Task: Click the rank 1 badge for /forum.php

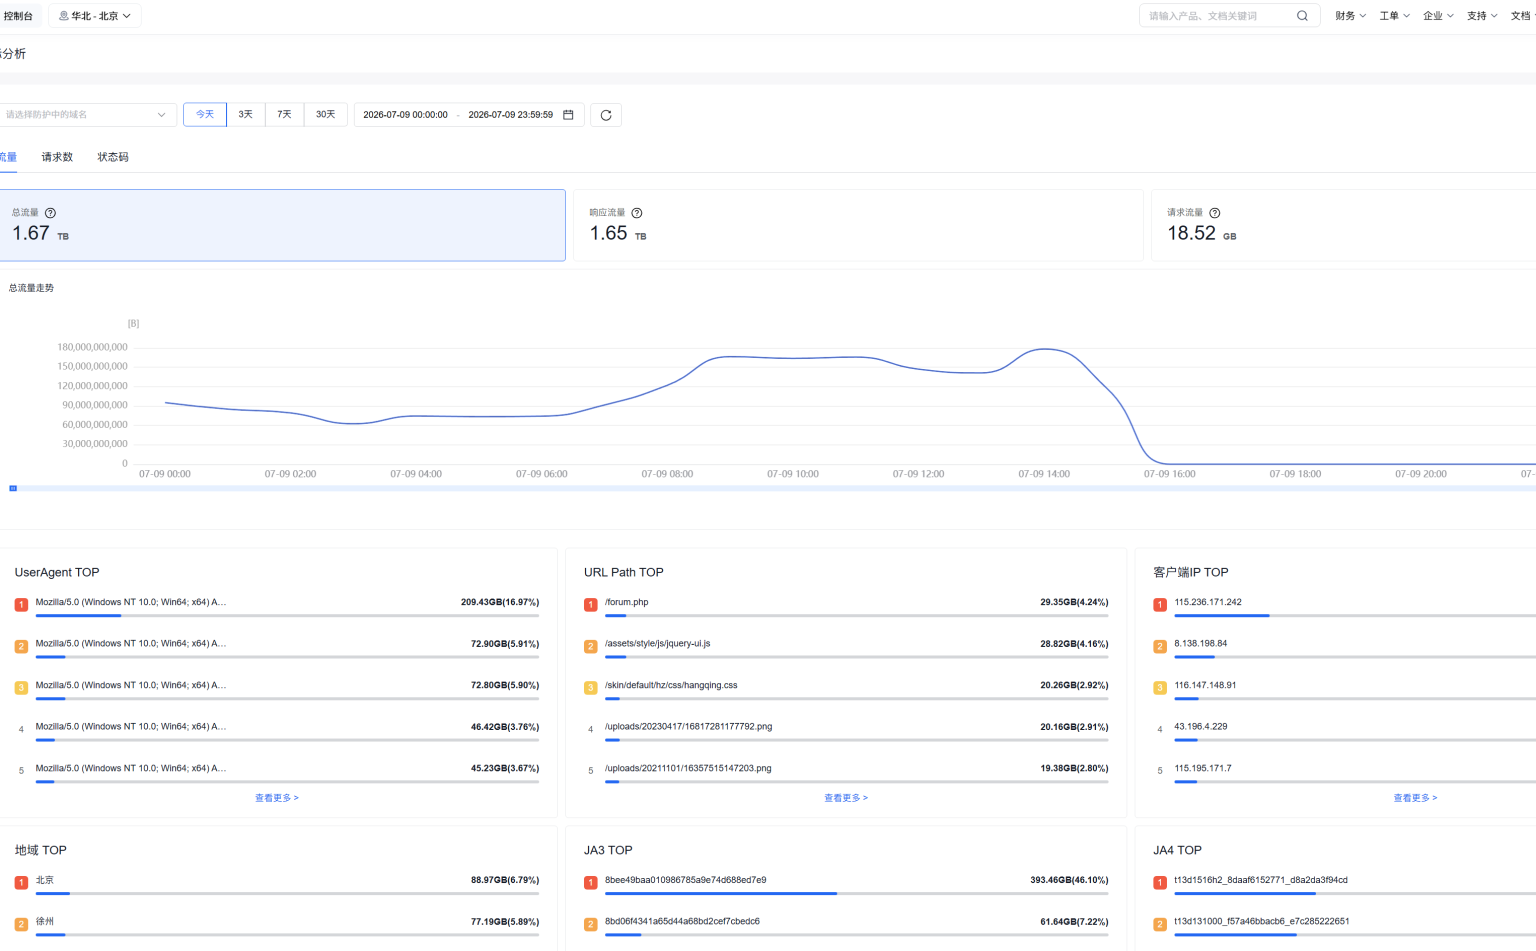Action: pos(590,604)
